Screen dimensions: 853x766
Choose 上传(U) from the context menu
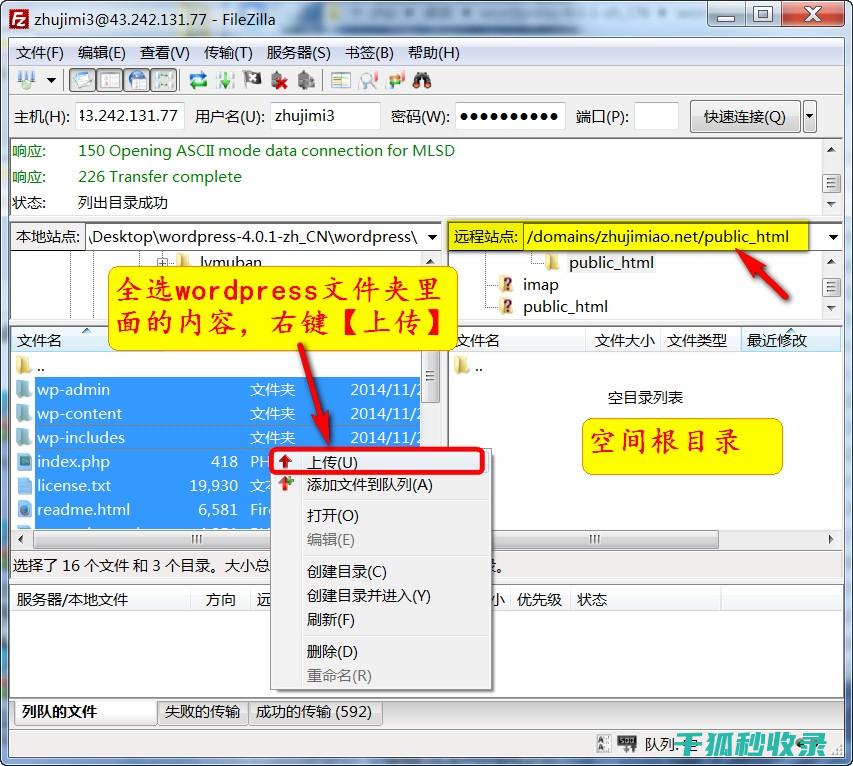(x=381, y=462)
